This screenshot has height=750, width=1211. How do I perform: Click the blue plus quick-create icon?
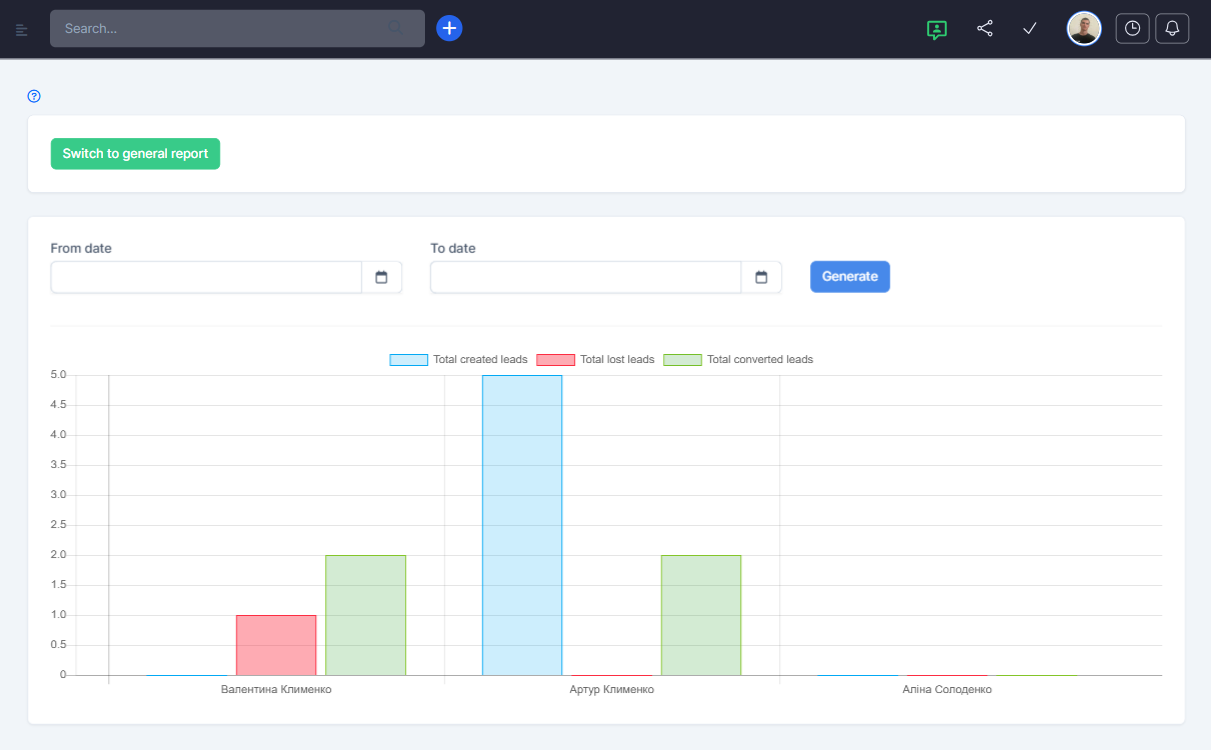(449, 28)
